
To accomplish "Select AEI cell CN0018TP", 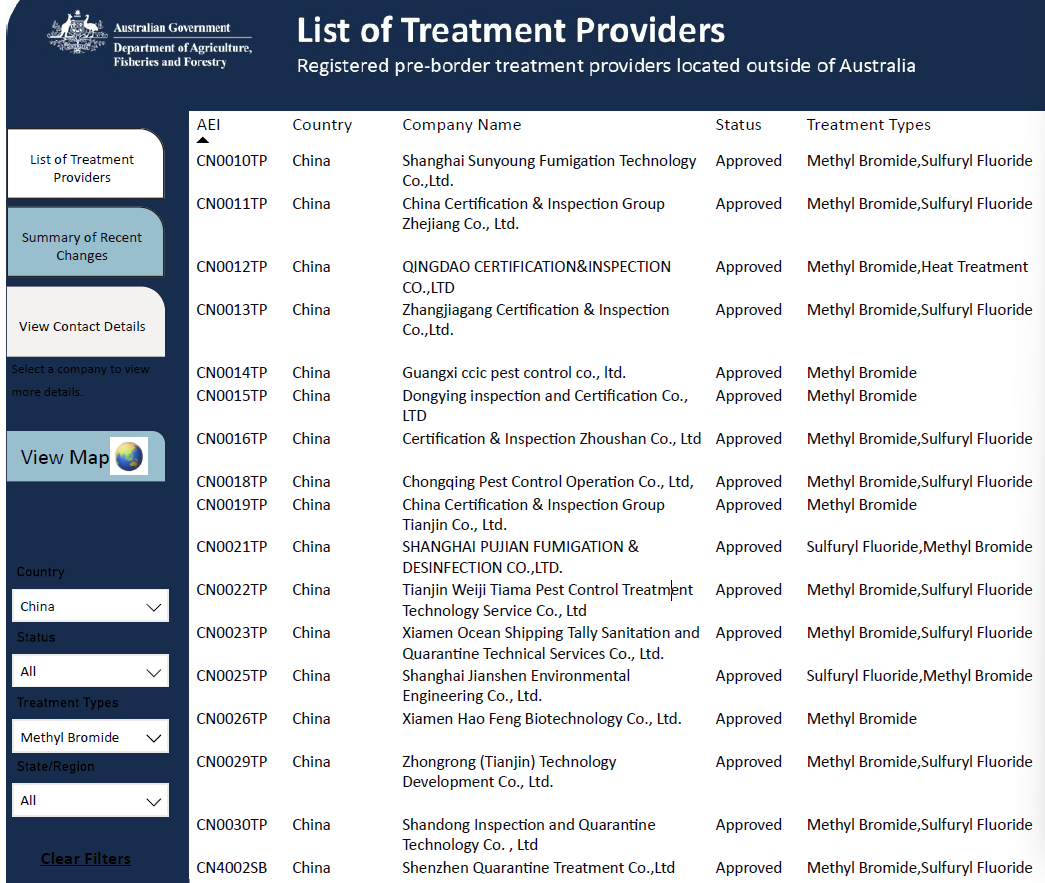I will 232,482.
